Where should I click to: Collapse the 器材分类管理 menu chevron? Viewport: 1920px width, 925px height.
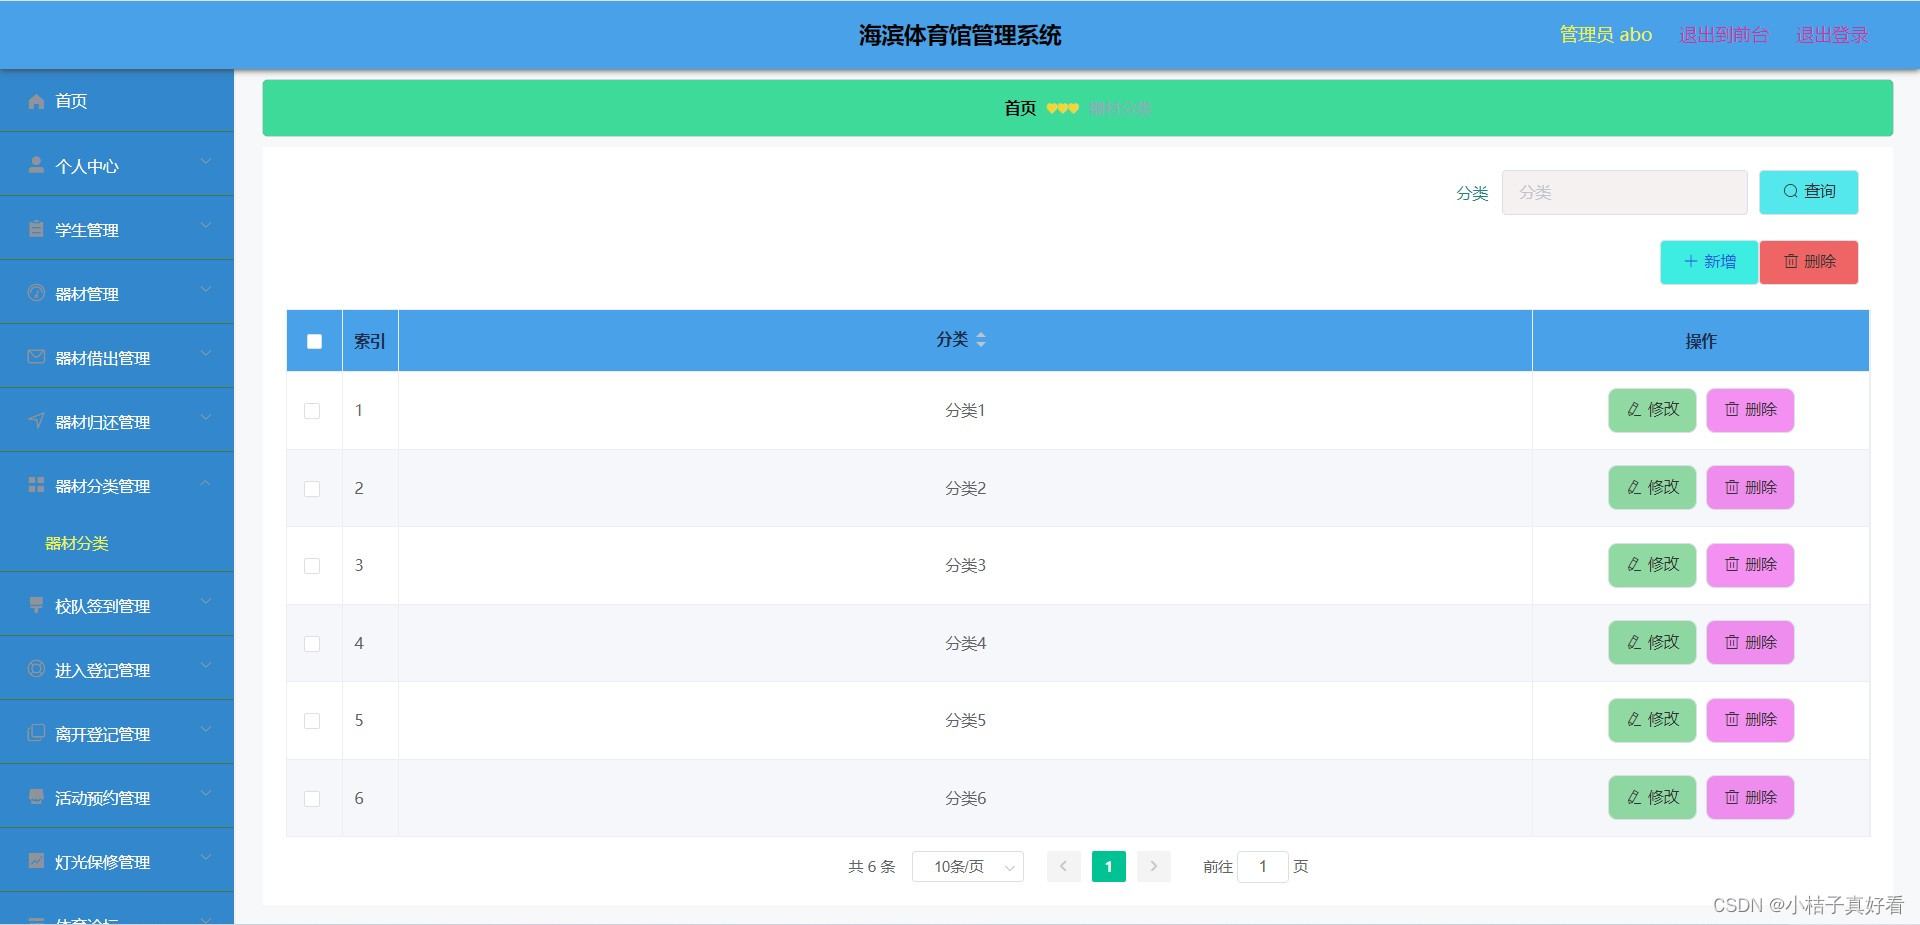[x=205, y=482]
